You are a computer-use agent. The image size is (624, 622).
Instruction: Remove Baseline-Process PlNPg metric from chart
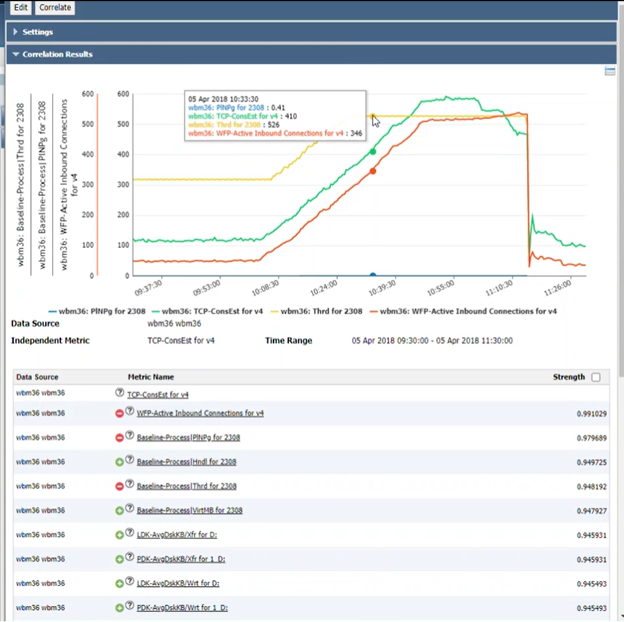119,437
